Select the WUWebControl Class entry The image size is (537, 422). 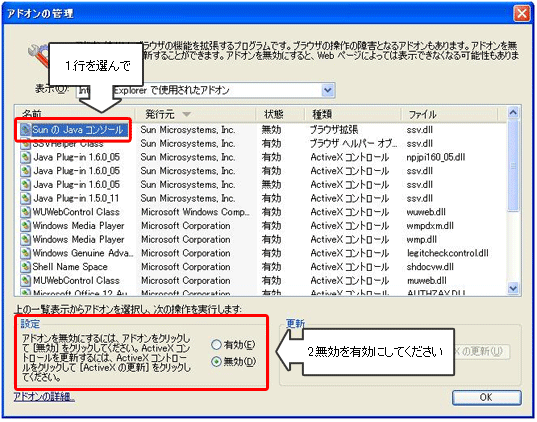tap(76, 212)
